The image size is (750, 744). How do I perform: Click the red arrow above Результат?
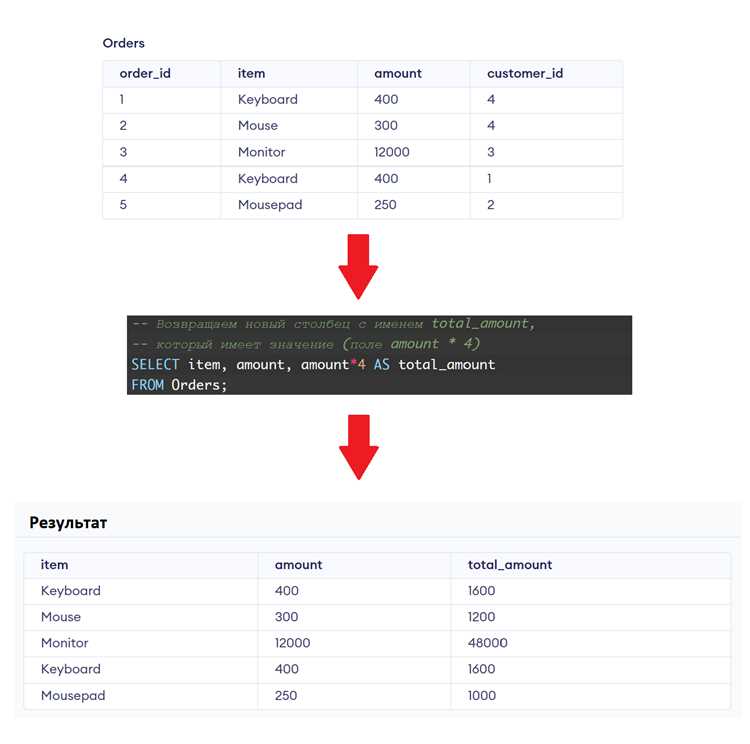tap(358, 447)
